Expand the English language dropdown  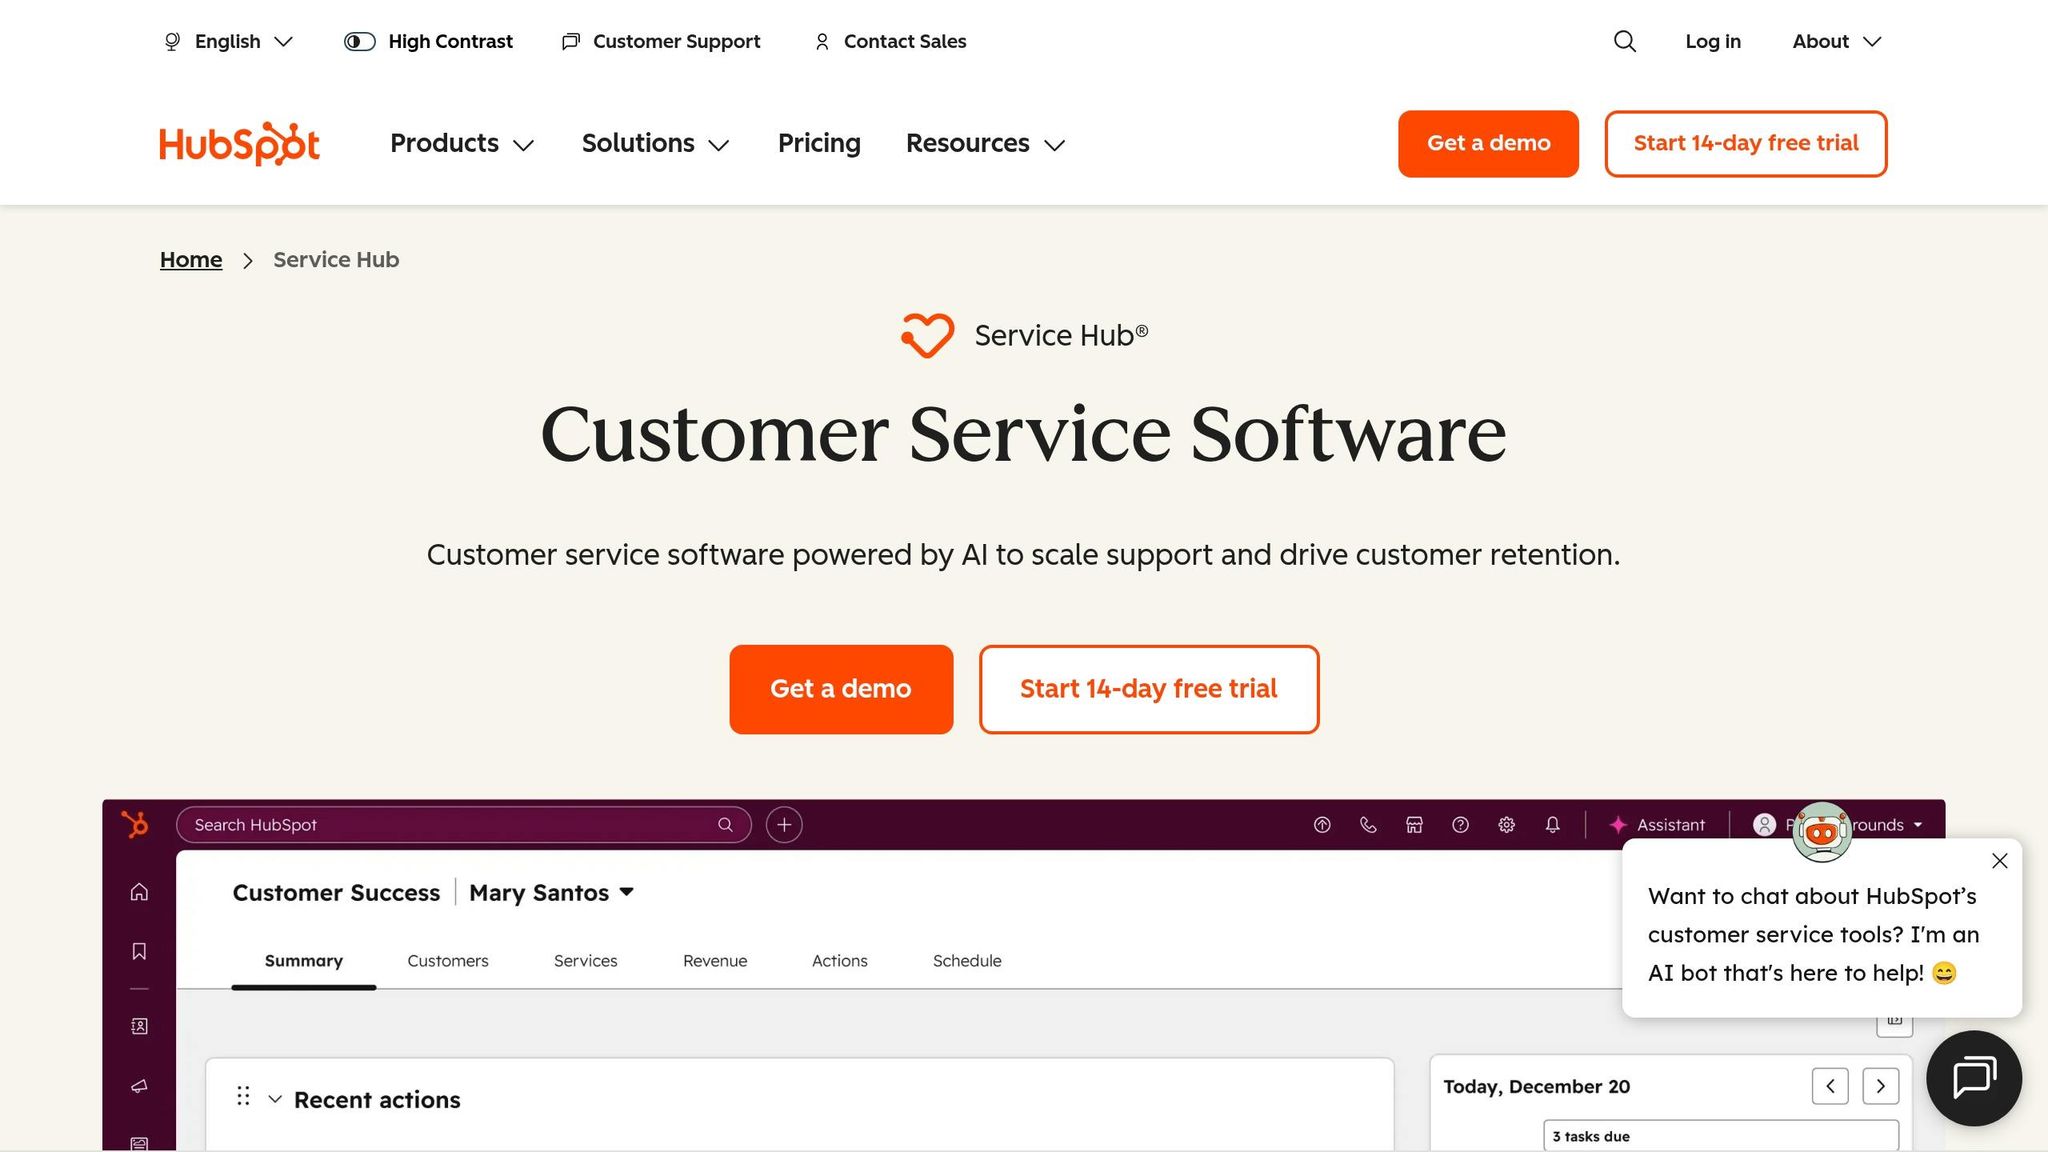[228, 41]
